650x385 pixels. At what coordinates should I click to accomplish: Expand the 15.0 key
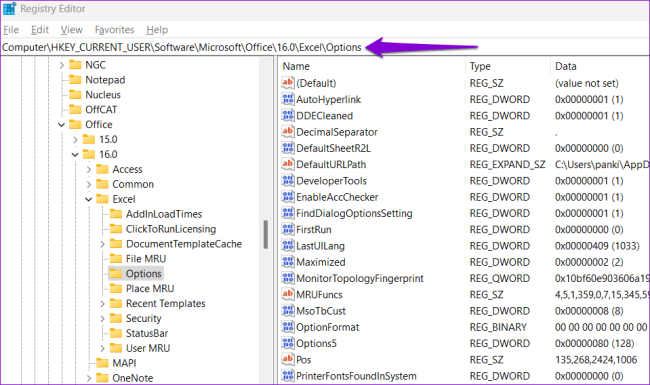click(x=75, y=140)
